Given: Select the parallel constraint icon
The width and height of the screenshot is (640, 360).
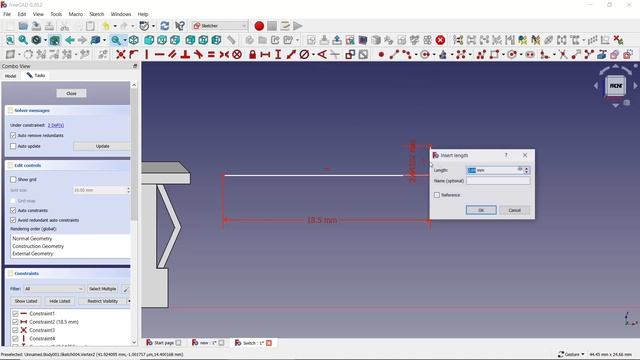Looking at the screenshot, I should pyautogui.click(x=172, y=54).
